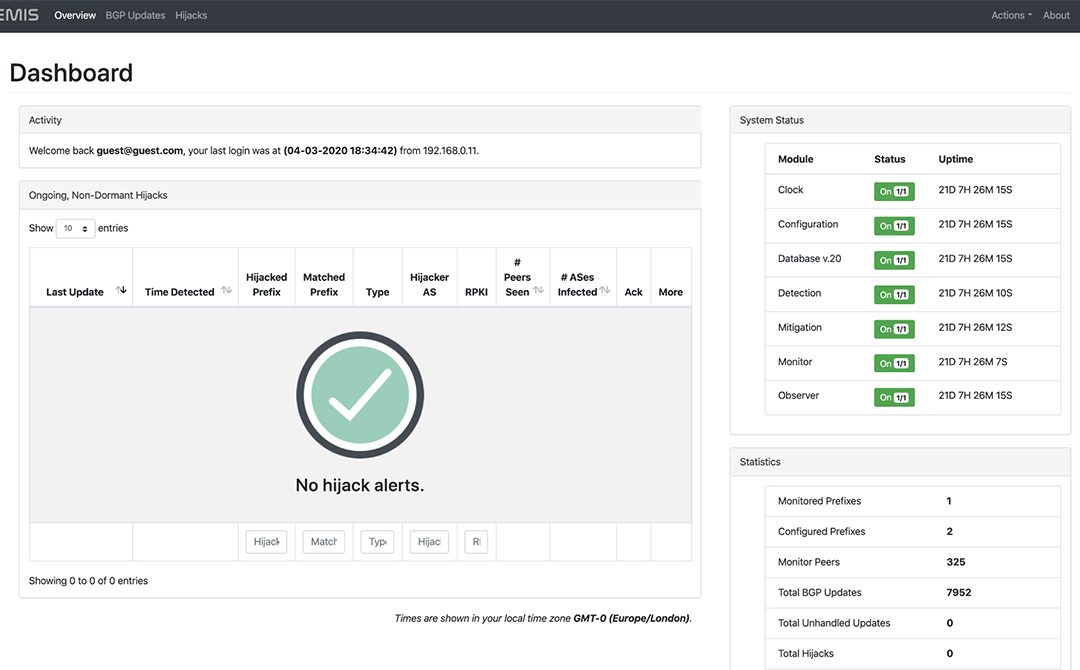Click the Hijacked Prefix filter input
The height and width of the screenshot is (670, 1080).
click(x=266, y=542)
